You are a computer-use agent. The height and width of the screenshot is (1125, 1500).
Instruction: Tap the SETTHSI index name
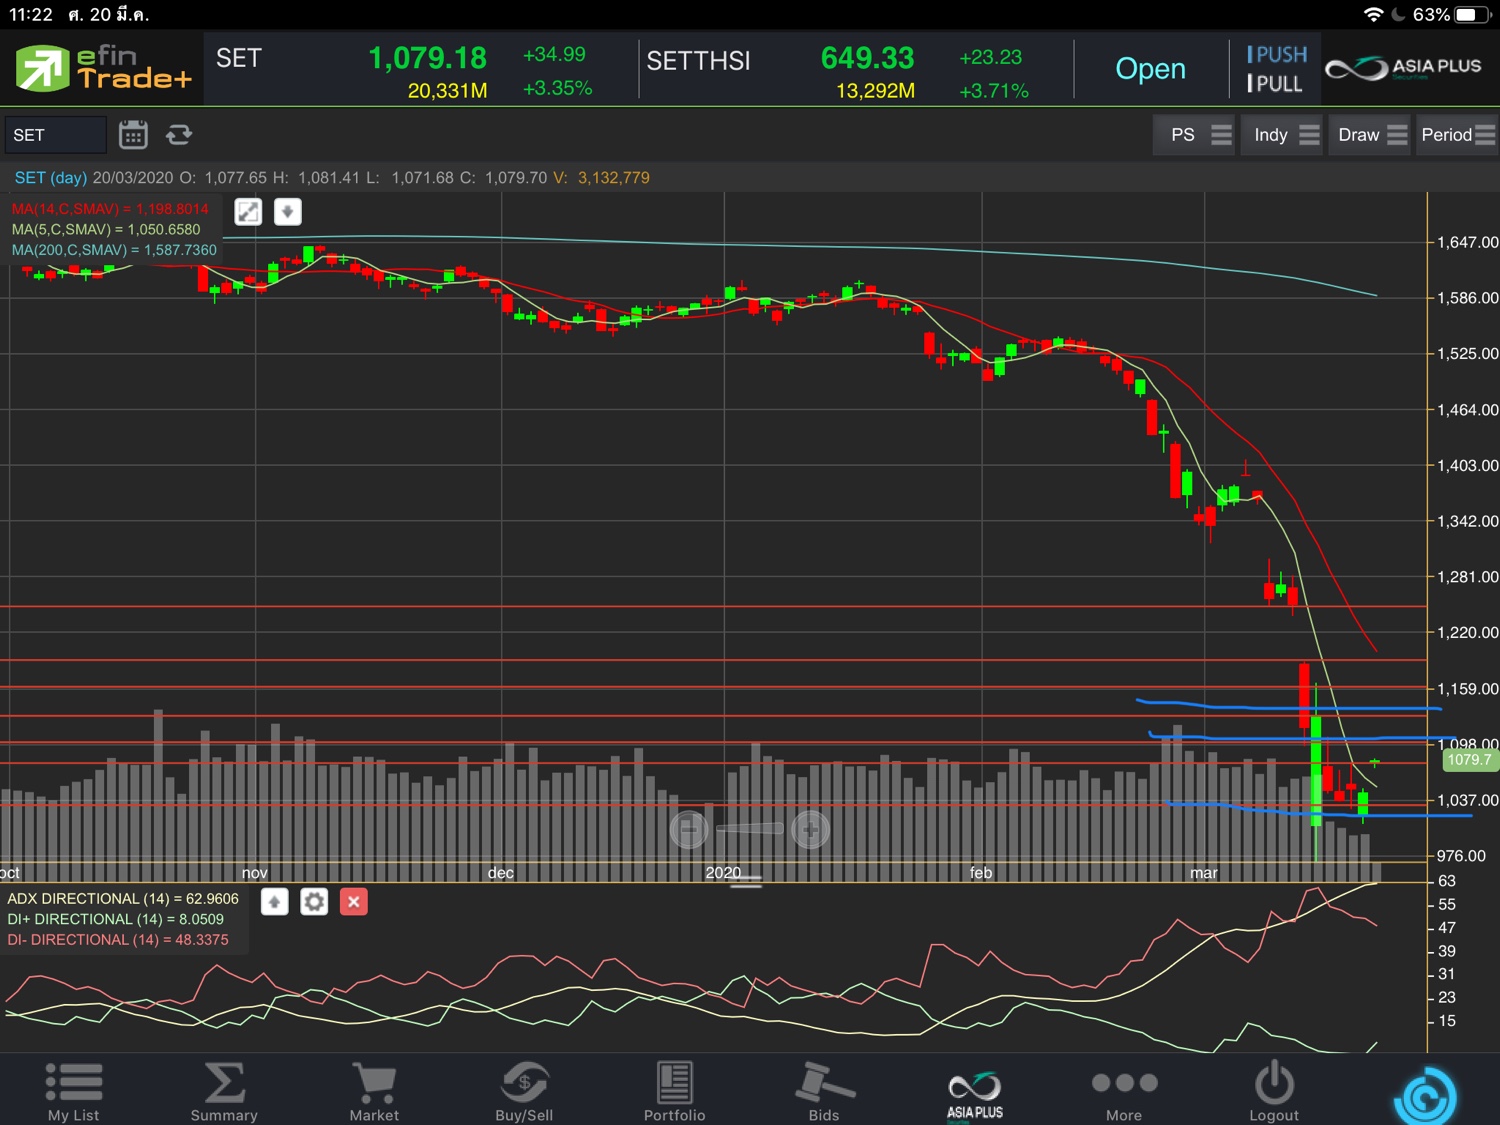tap(698, 61)
